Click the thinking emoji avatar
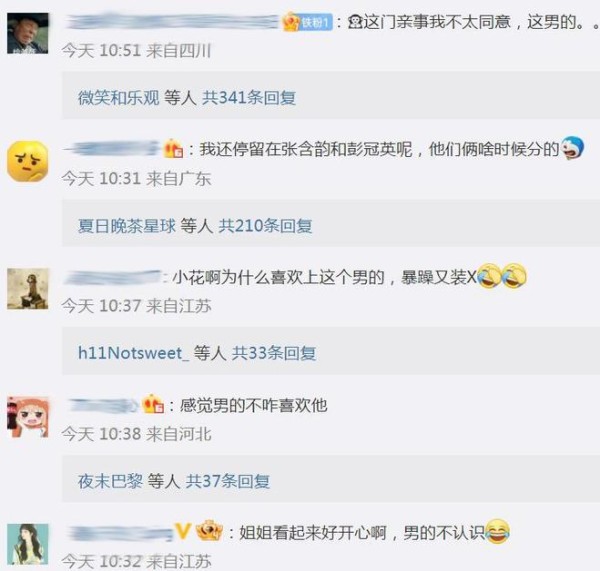This screenshot has height=571, width=600. point(28,161)
